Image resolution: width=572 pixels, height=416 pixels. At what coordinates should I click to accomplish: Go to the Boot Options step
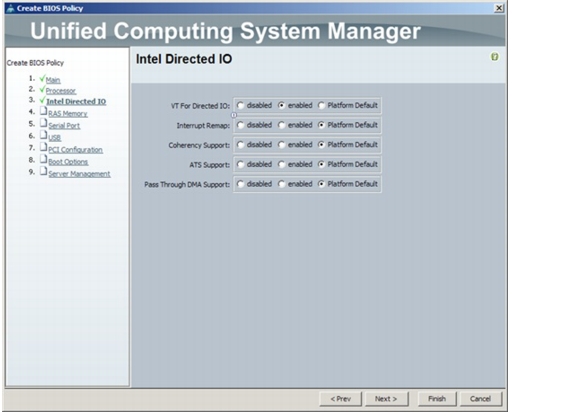click(68, 162)
